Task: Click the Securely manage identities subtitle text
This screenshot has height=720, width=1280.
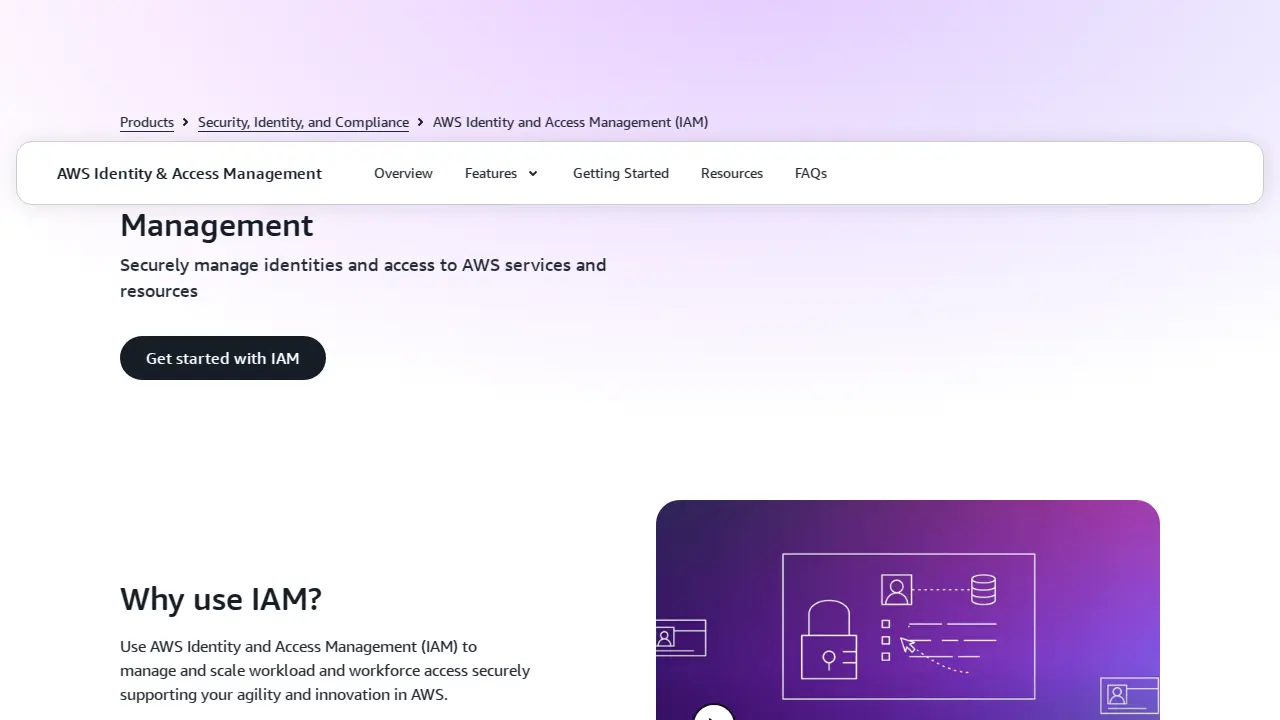Action: pos(363,278)
